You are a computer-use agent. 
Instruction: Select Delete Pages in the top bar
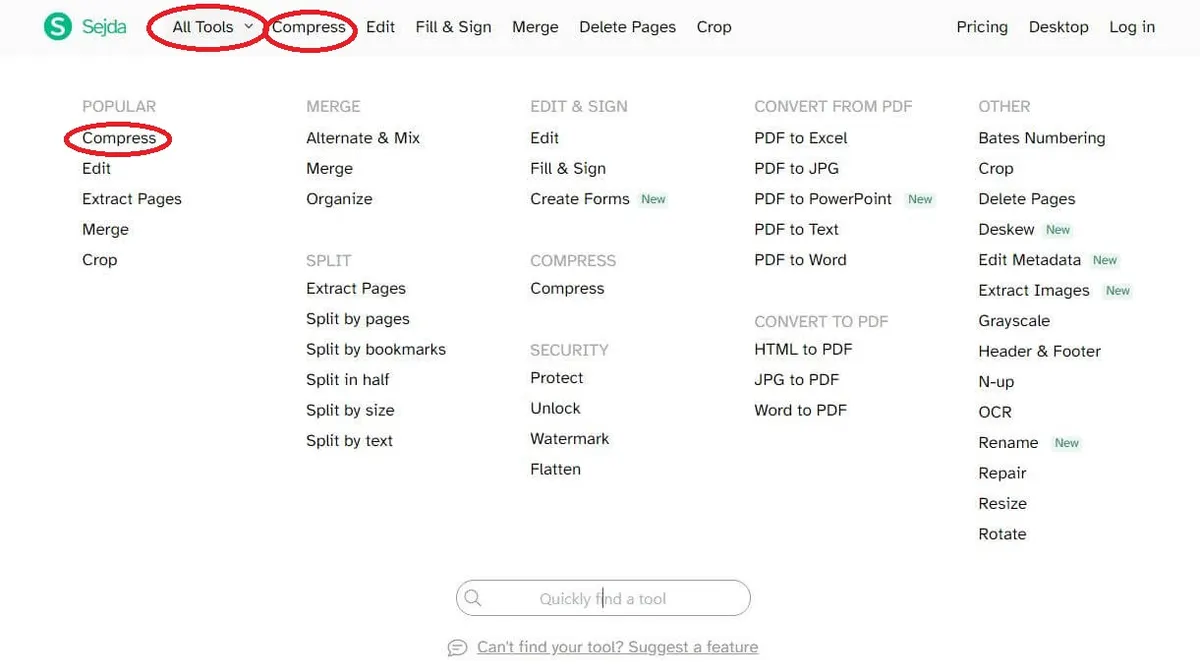(627, 27)
